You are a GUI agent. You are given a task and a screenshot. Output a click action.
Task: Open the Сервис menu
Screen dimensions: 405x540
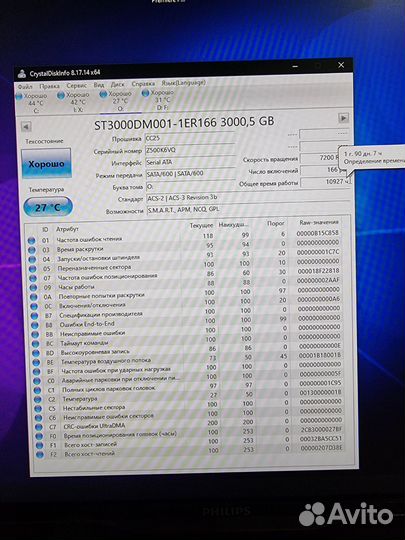(76, 85)
